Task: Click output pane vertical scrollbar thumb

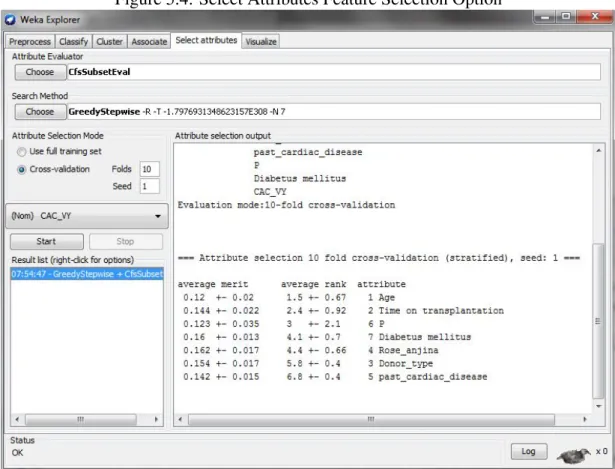Action: [598, 321]
